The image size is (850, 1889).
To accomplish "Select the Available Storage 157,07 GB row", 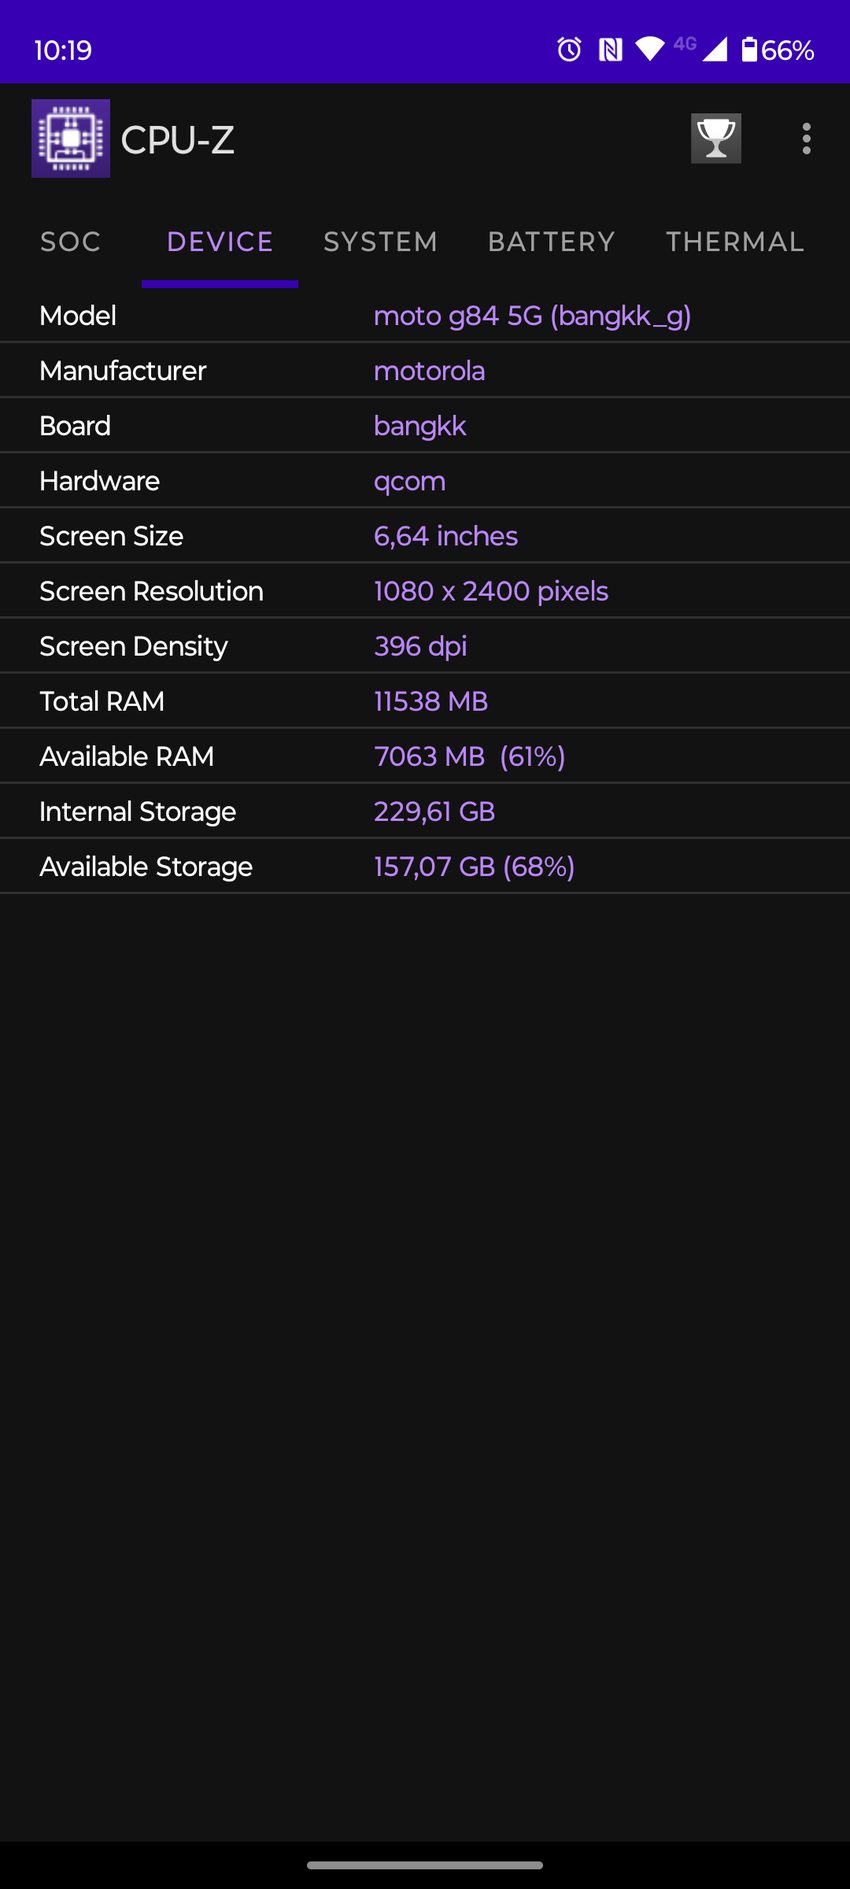I will tap(425, 866).
